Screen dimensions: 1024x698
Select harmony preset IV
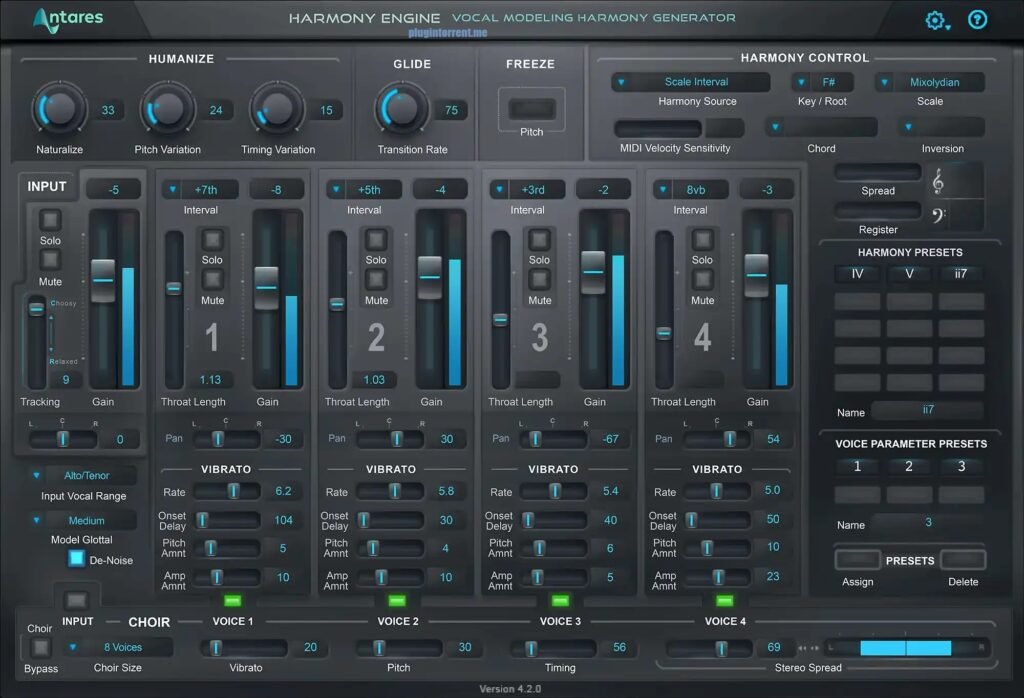pyautogui.click(x=857, y=274)
